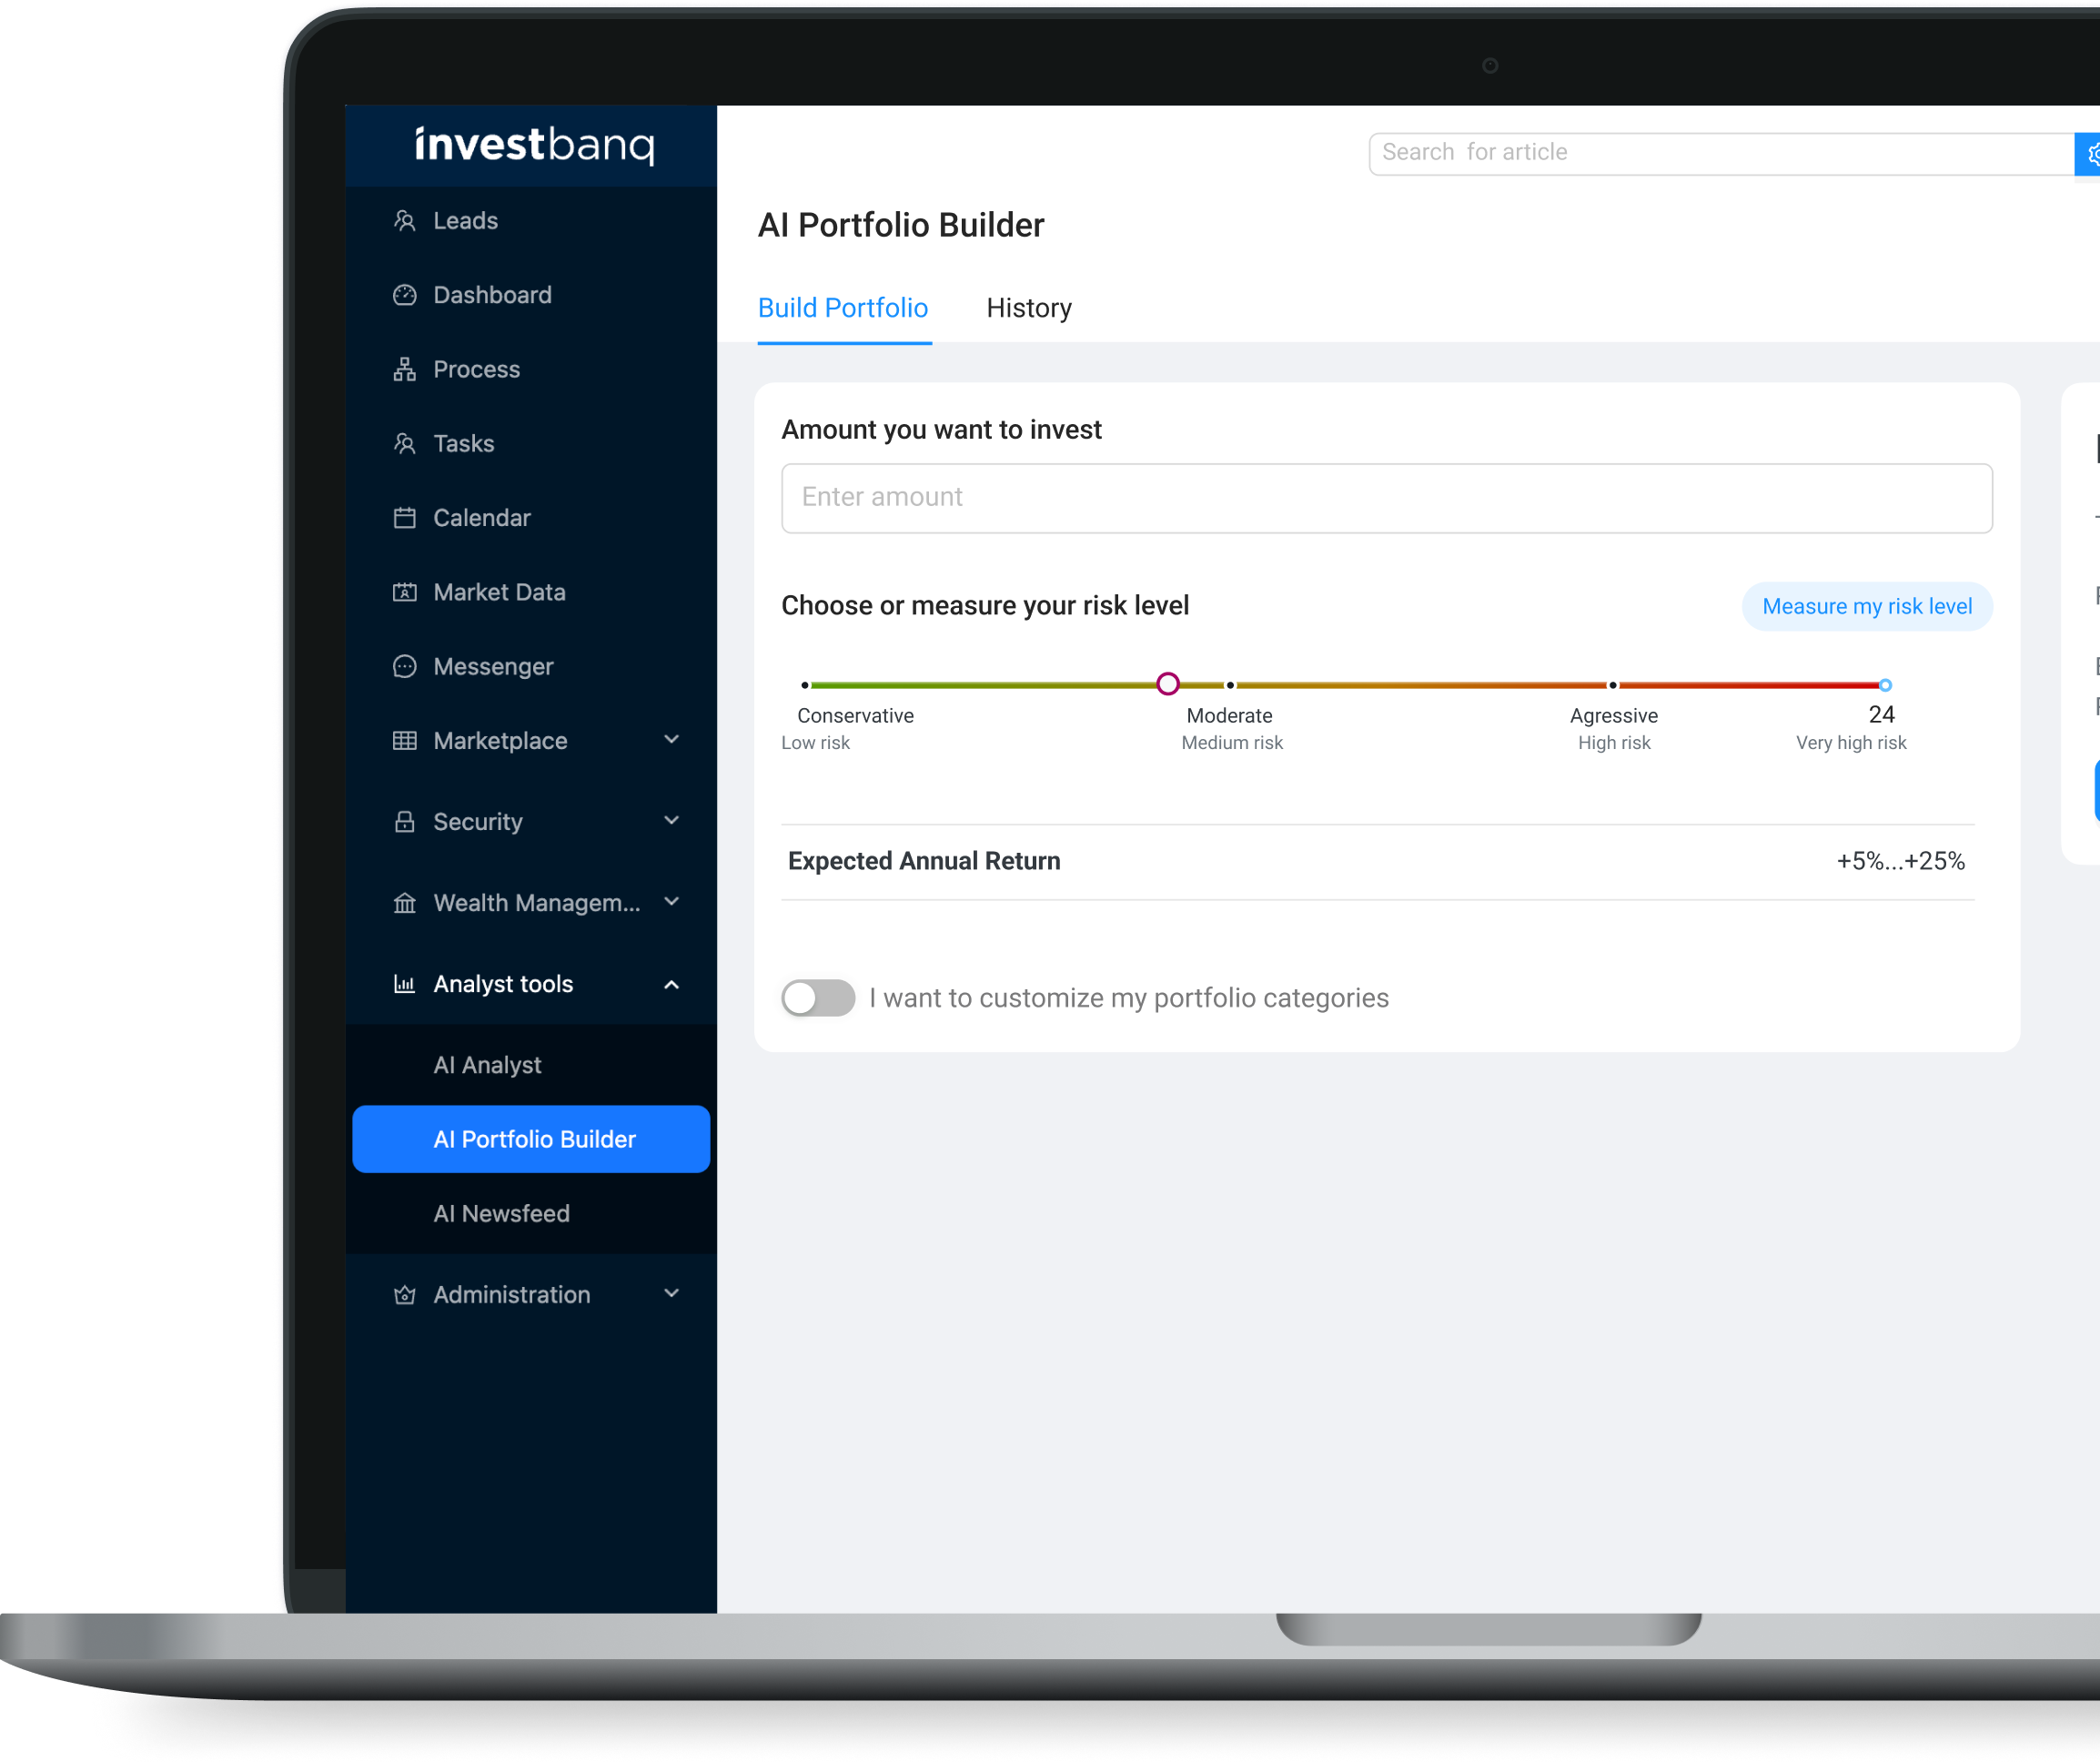Click the Process hierarchy icon
The image size is (2100, 1762).
coord(404,369)
